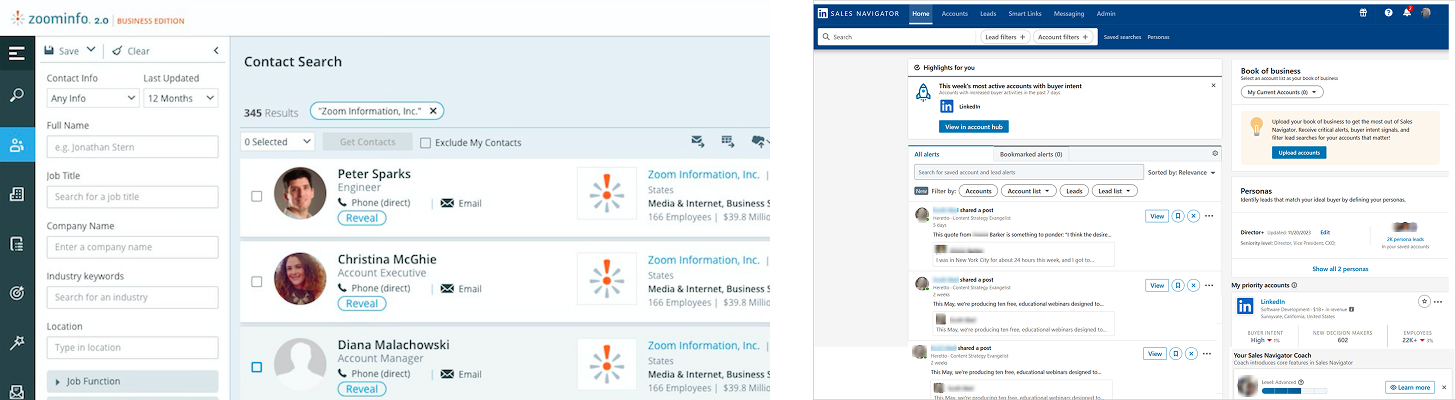
Task: Change the Sorted by: Relevance dropdown
Action: pyautogui.click(x=1181, y=172)
